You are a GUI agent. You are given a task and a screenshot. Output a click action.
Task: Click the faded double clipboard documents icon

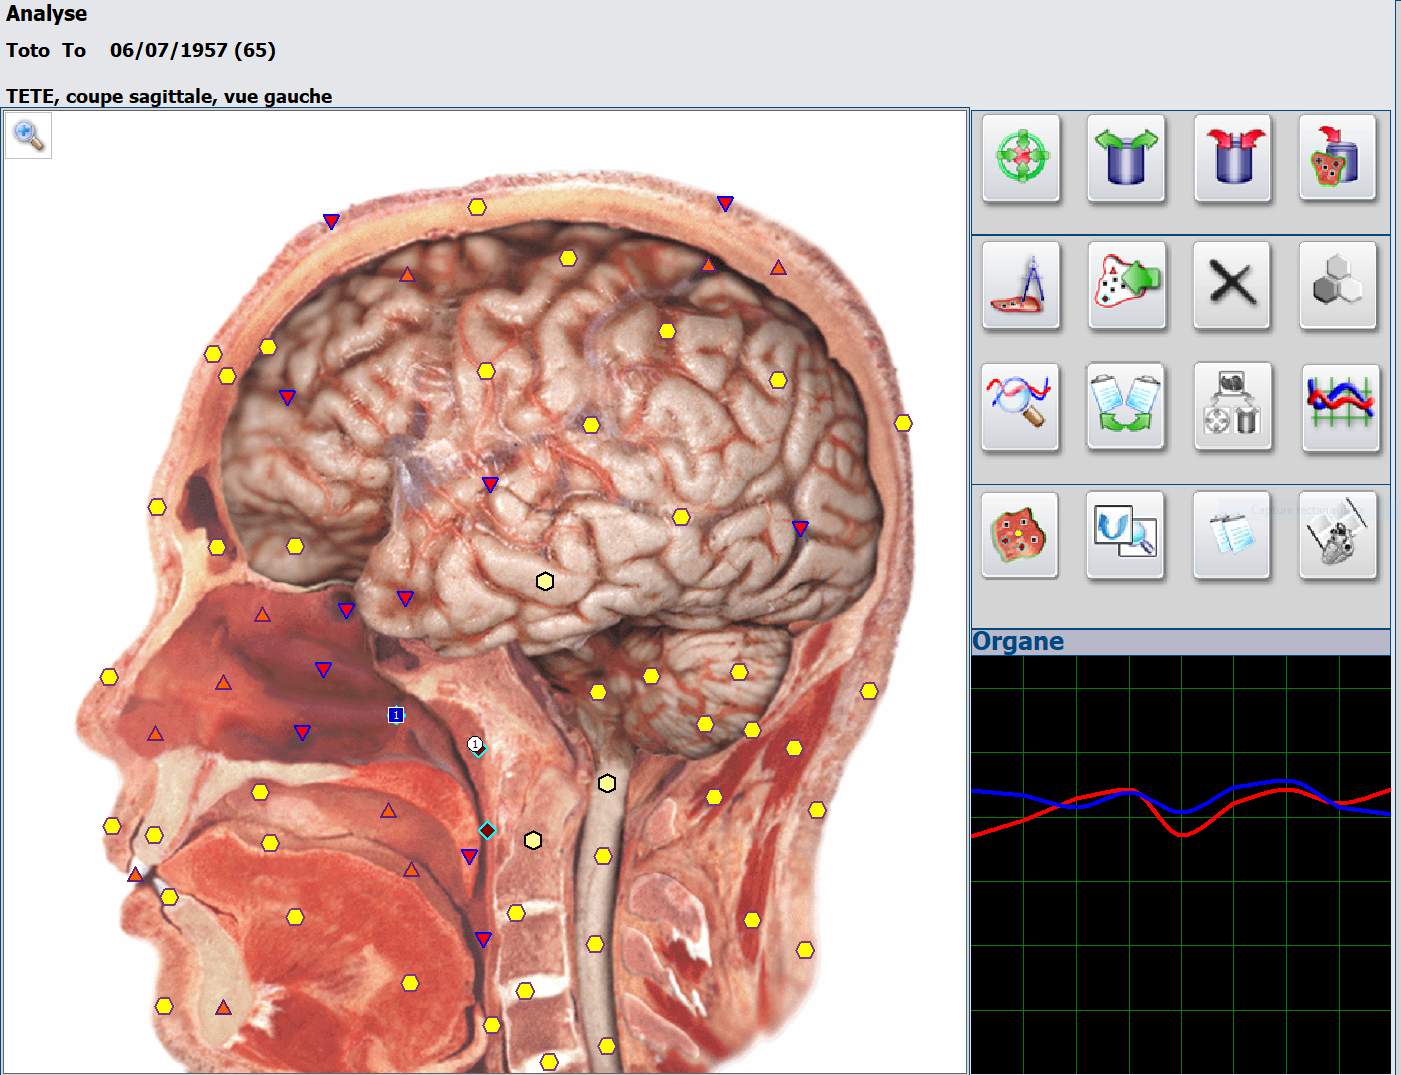click(1232, 534)
